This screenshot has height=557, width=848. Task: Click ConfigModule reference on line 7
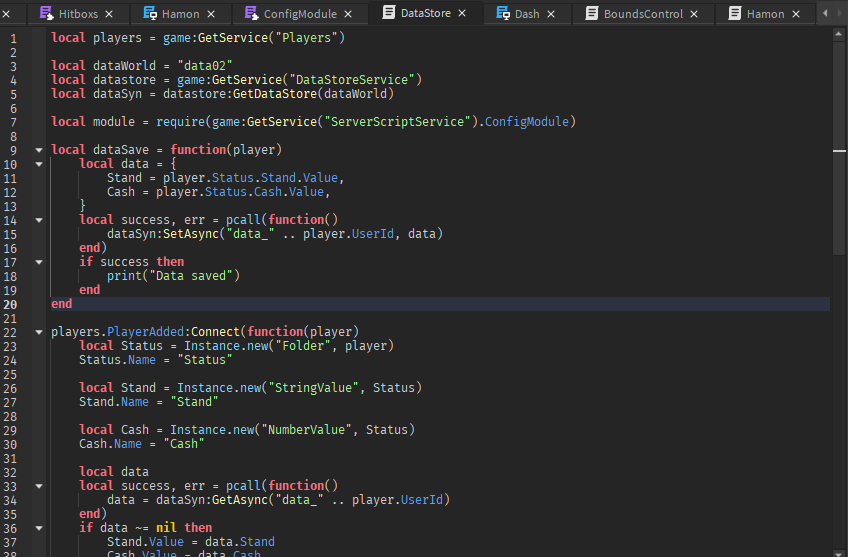click(526, 122)
